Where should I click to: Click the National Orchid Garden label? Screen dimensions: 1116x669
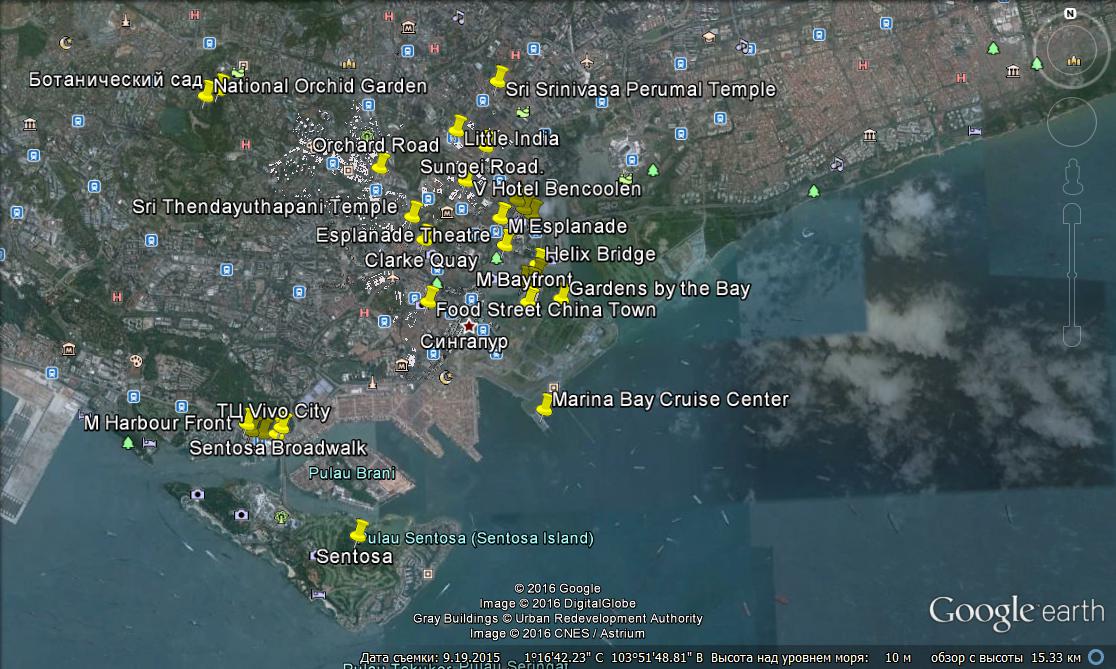tap(321, 86)
